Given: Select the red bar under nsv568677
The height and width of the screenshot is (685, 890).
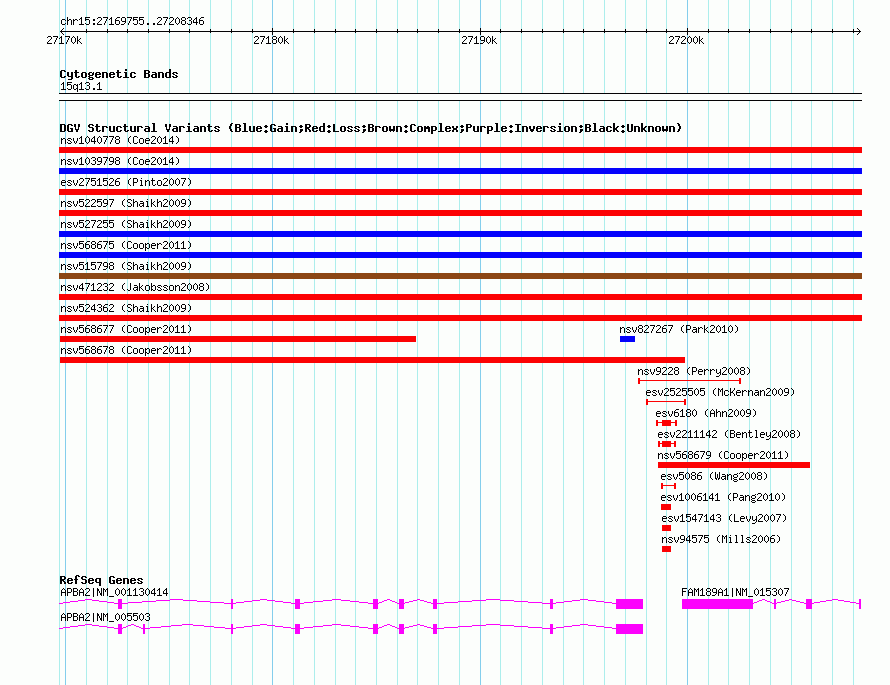Looking at the screenshot, I should point(237,339).
